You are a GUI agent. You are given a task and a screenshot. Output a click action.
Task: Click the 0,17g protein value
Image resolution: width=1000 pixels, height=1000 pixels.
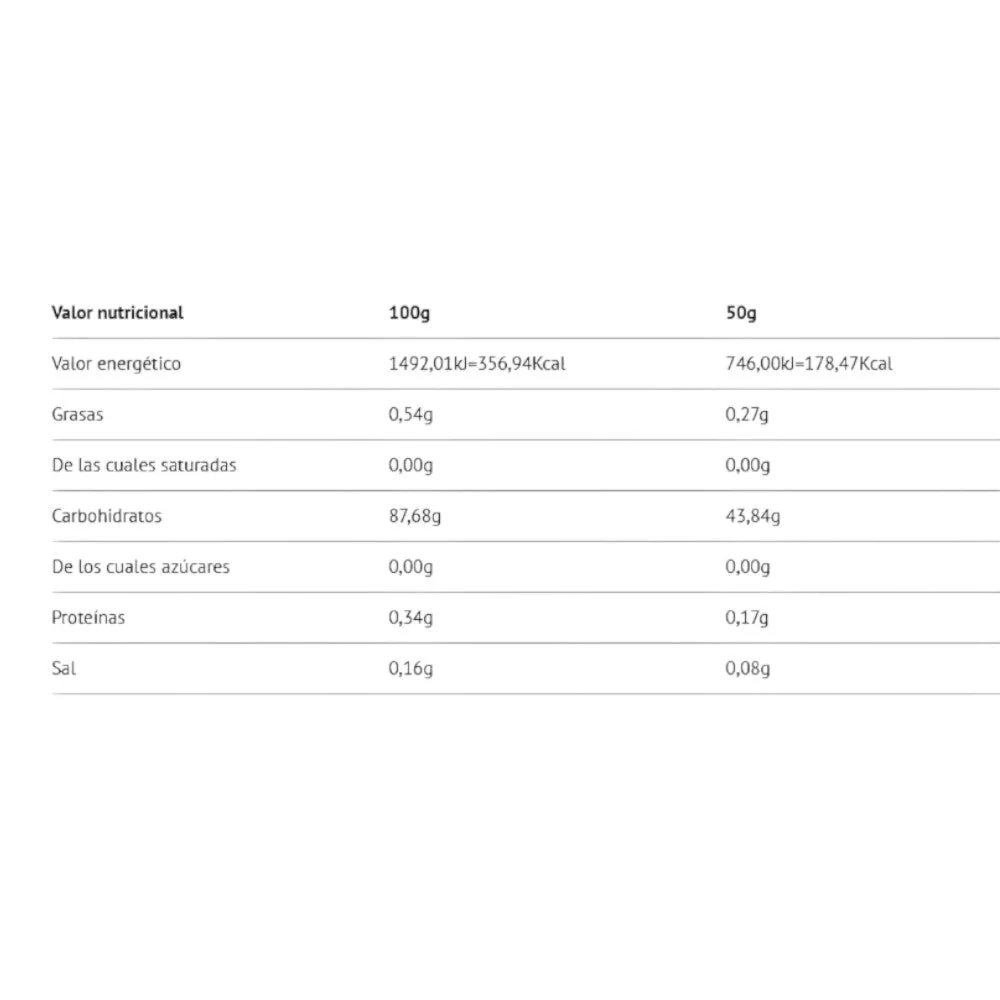coord(747,618)
